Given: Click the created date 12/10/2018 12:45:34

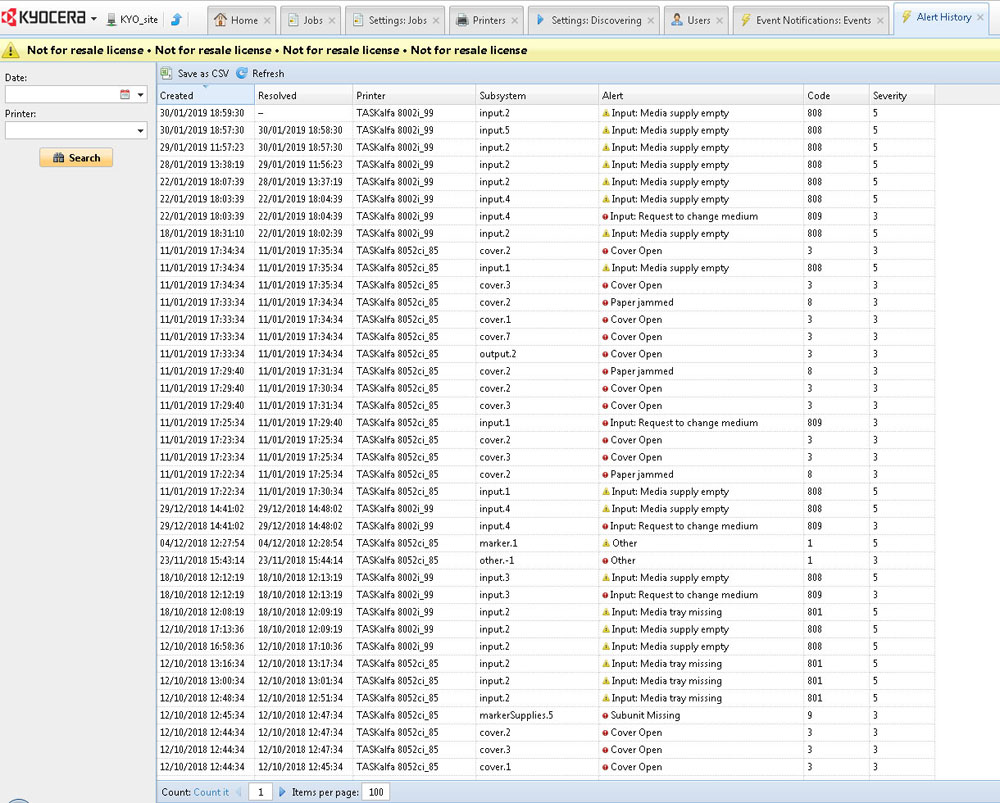Looking at the screenshot, I should (x=202, y=716).
